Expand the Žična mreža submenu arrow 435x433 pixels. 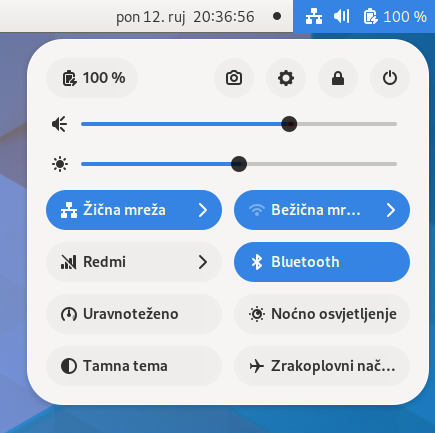(203, 210)
